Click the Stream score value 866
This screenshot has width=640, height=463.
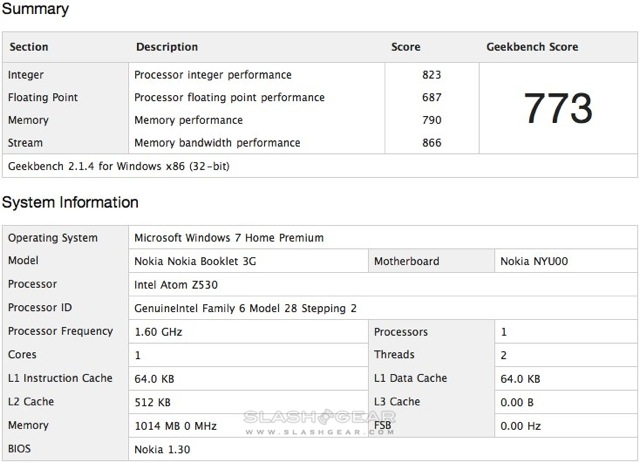tap(433, 143)
